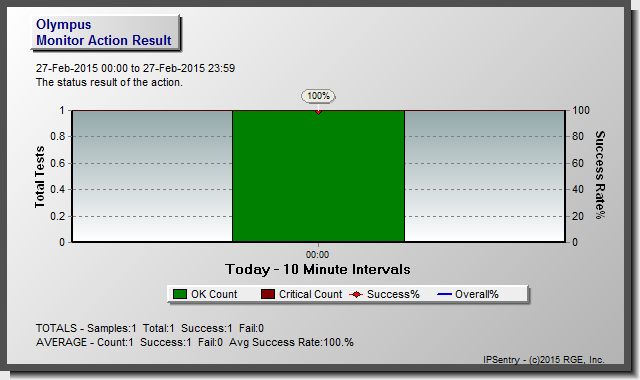Click the Critical Count legend text

[311, 294]
